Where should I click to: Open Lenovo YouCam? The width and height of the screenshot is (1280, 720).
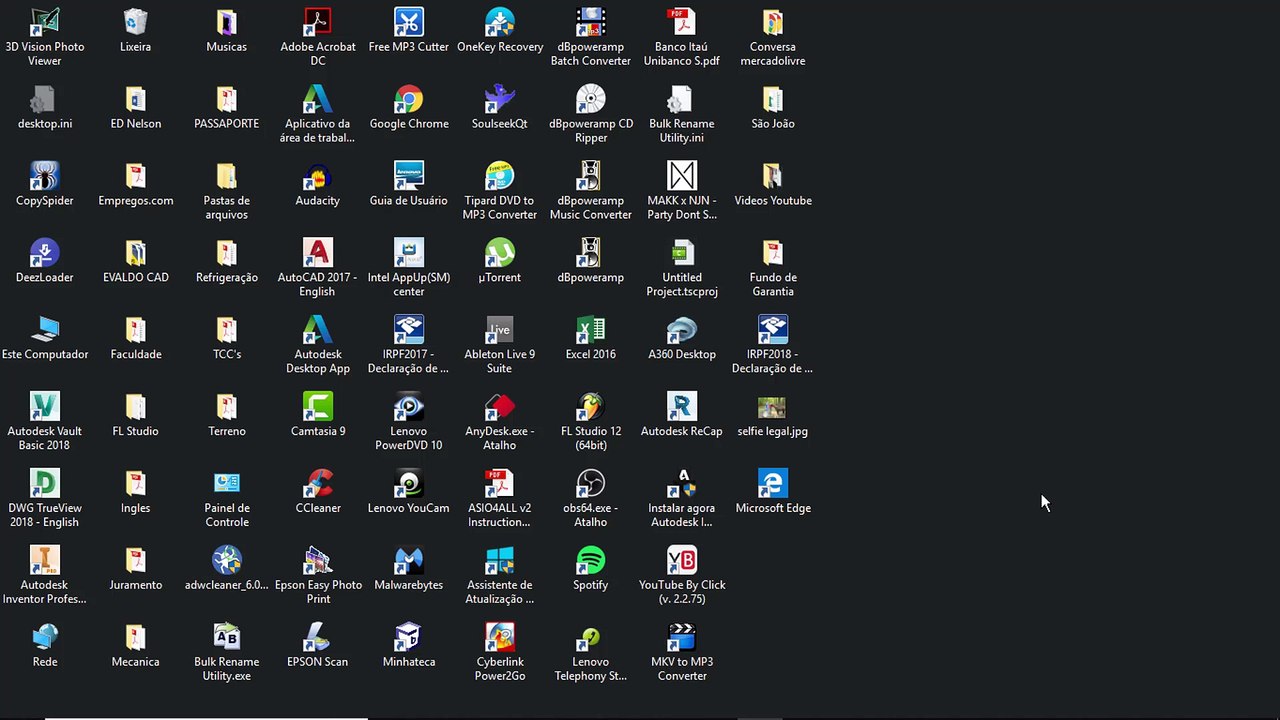(409, 485)
